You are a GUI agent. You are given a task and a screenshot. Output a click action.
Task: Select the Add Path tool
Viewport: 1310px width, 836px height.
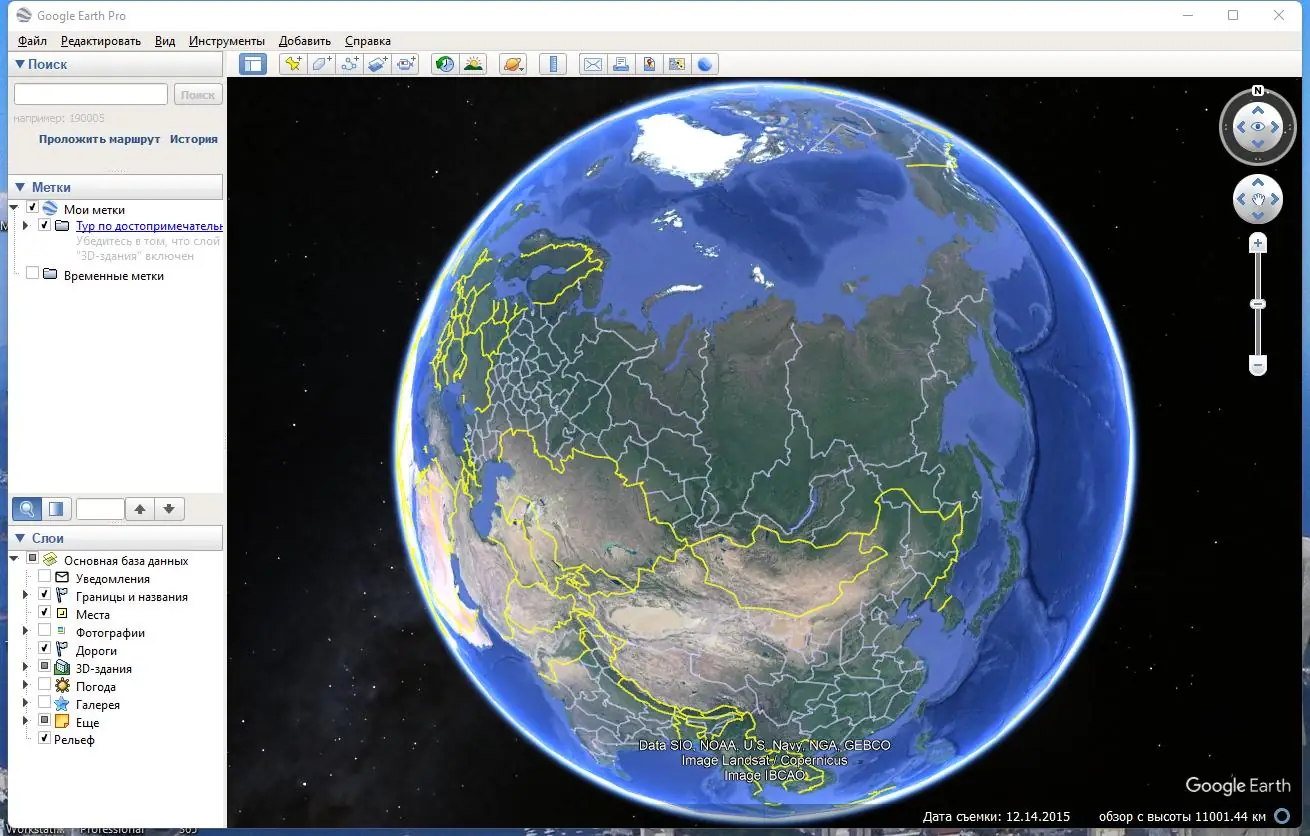[349, 63]
